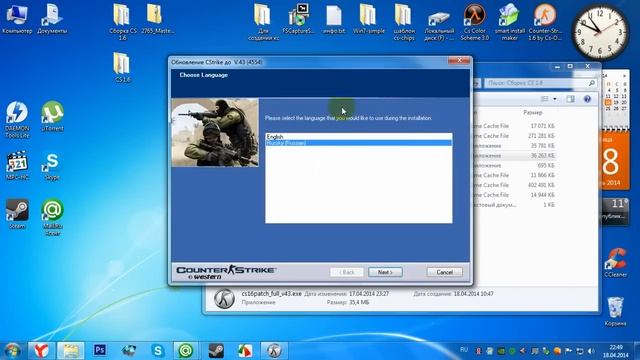Click the volume icon in system tray
640x360 pixels.
(591, 351)
